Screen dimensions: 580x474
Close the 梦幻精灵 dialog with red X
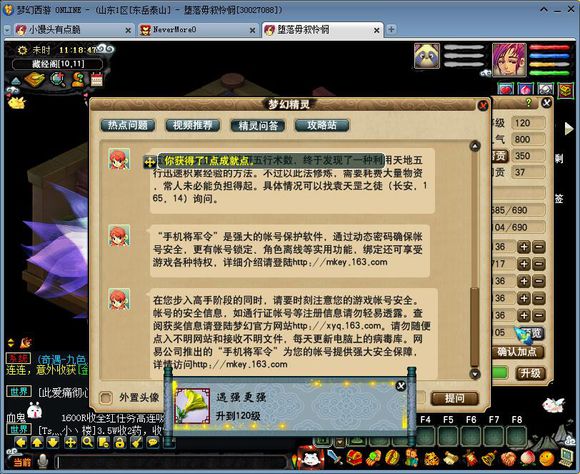tap(483, 106)
